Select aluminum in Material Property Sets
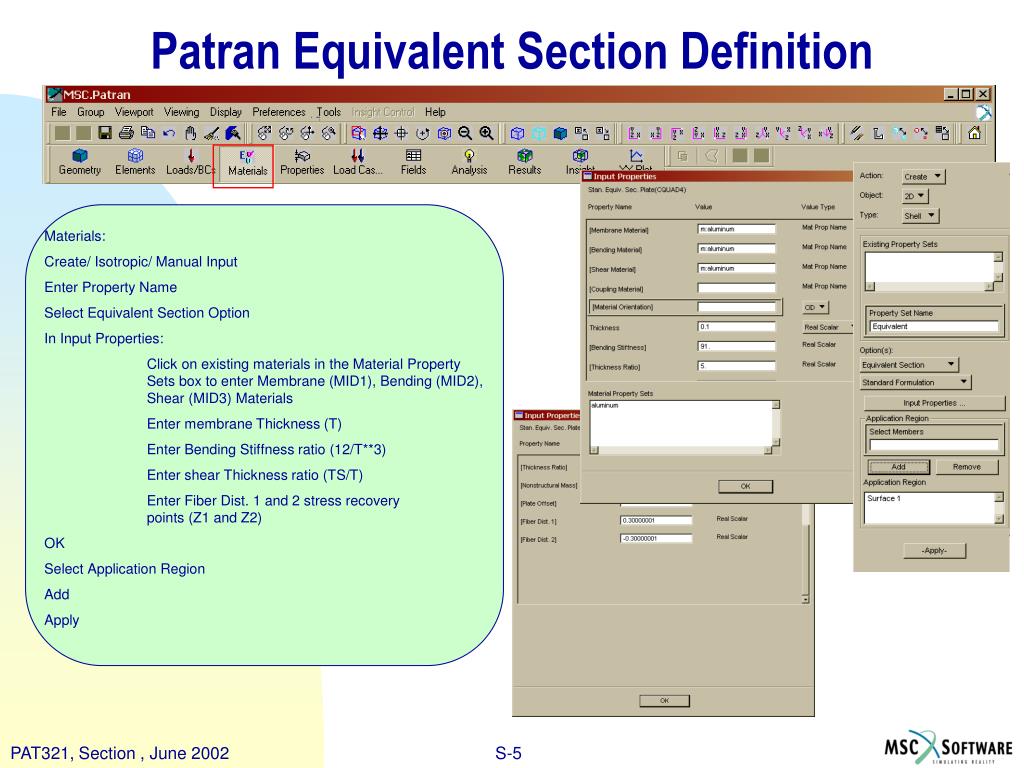The image size is (1024, 768). (x=605, y=406)
